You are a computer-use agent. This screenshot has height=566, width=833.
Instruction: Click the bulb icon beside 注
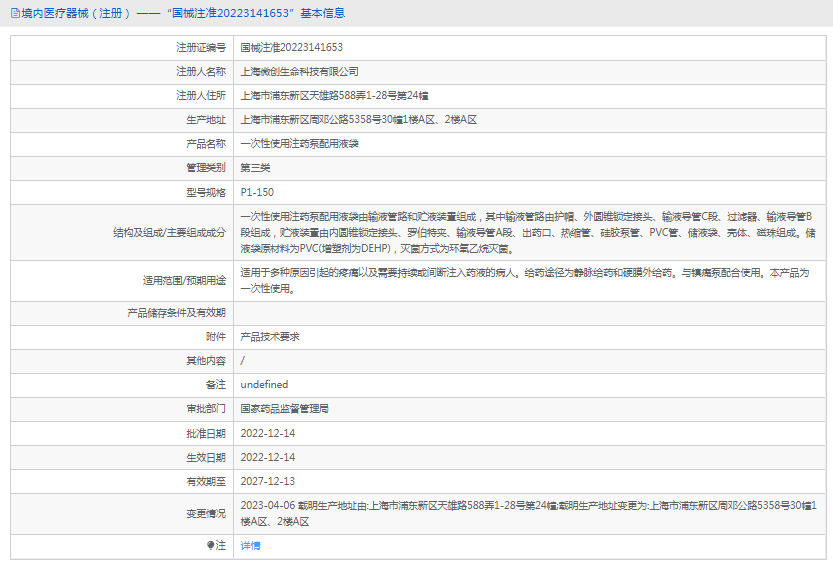(x=210, y=545)
